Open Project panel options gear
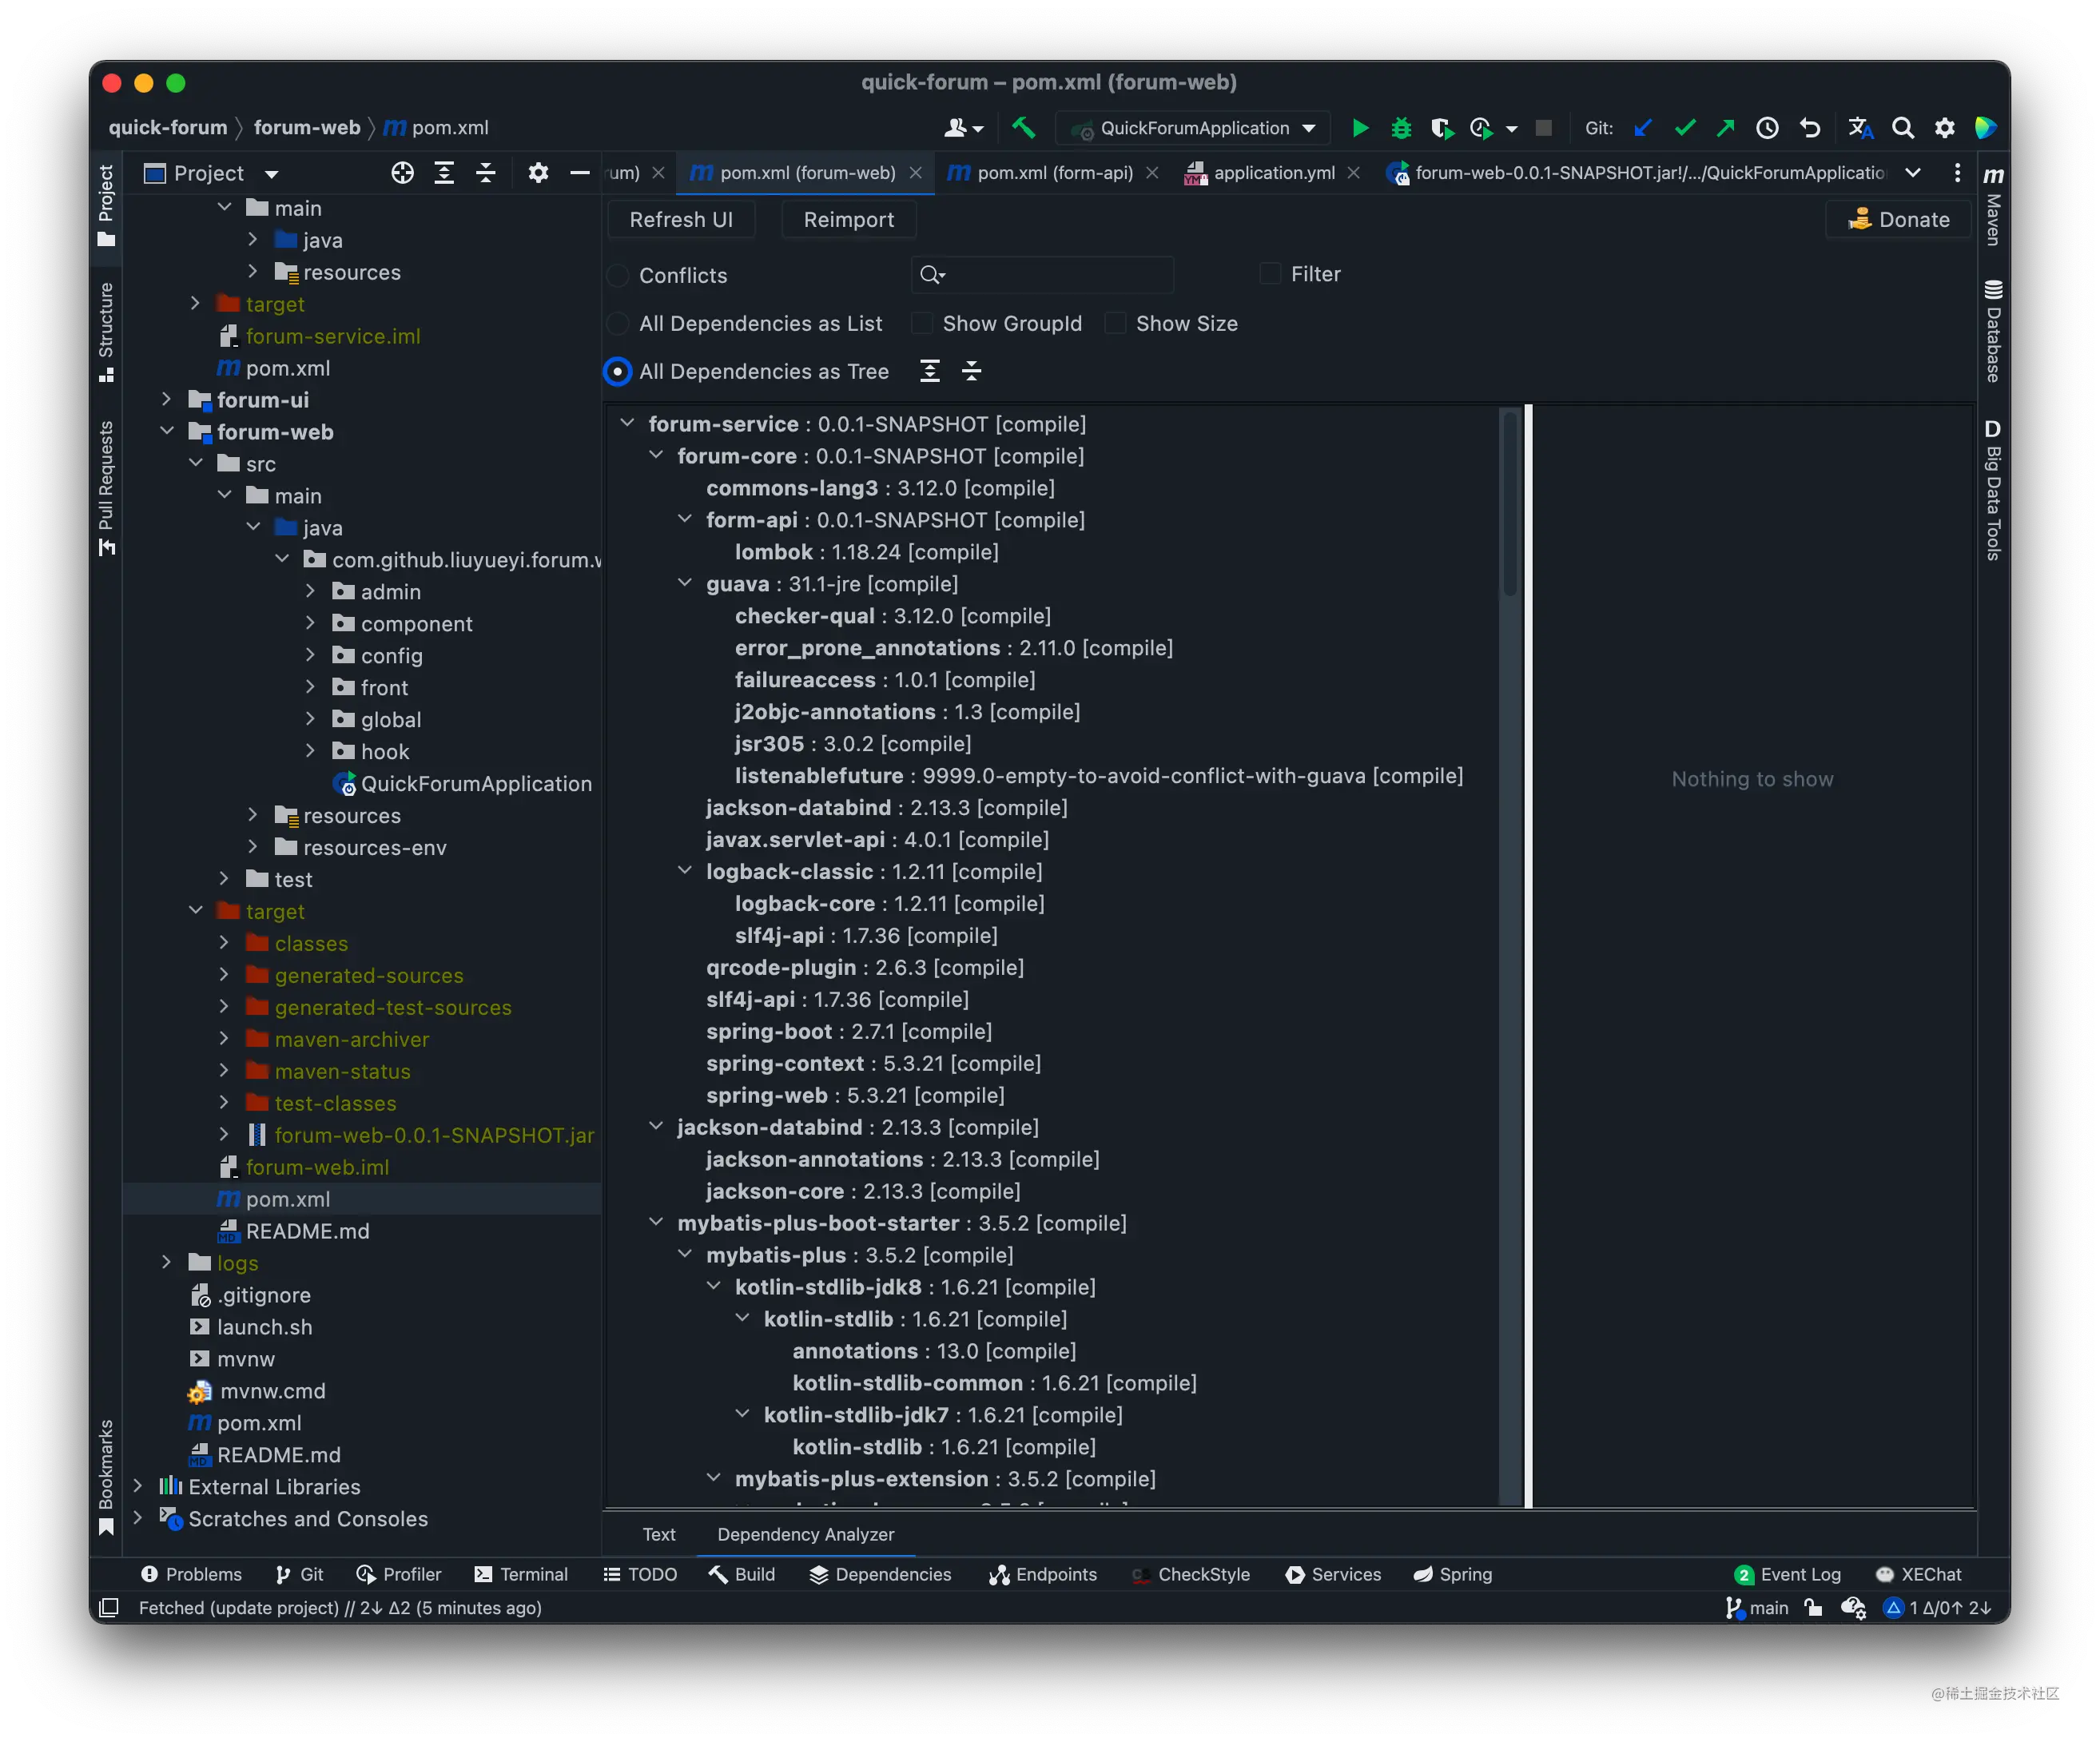2100x1742 pixels. (x=538, y=173)
